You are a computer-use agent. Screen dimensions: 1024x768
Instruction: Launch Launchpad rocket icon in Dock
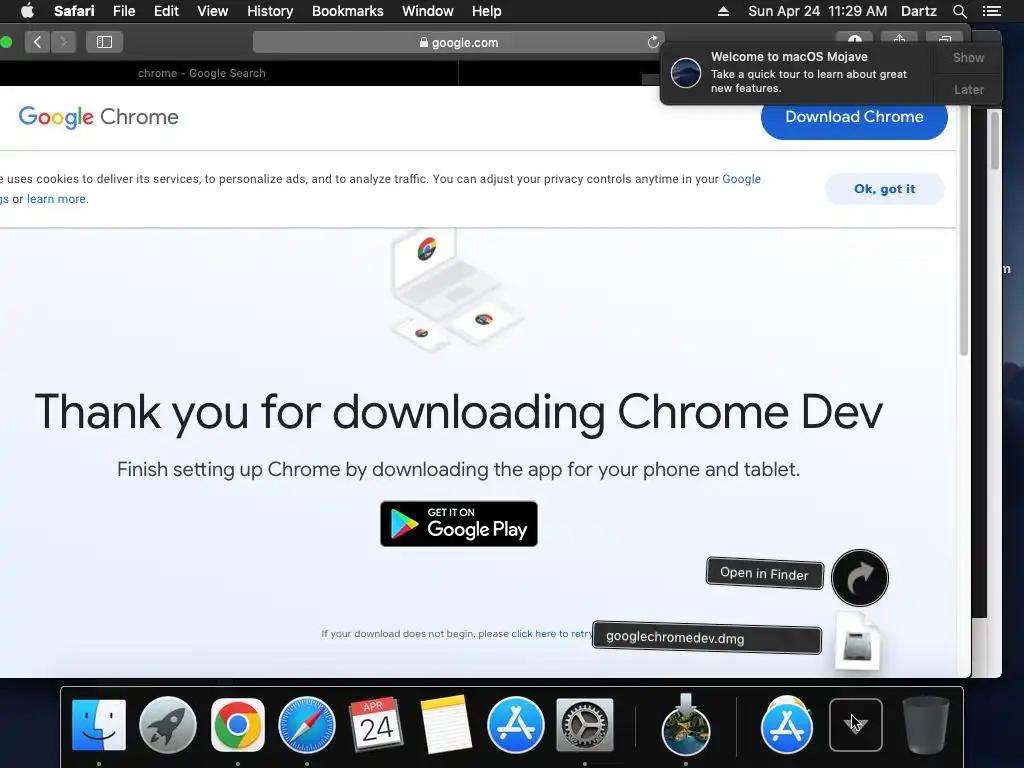[168, 725]
